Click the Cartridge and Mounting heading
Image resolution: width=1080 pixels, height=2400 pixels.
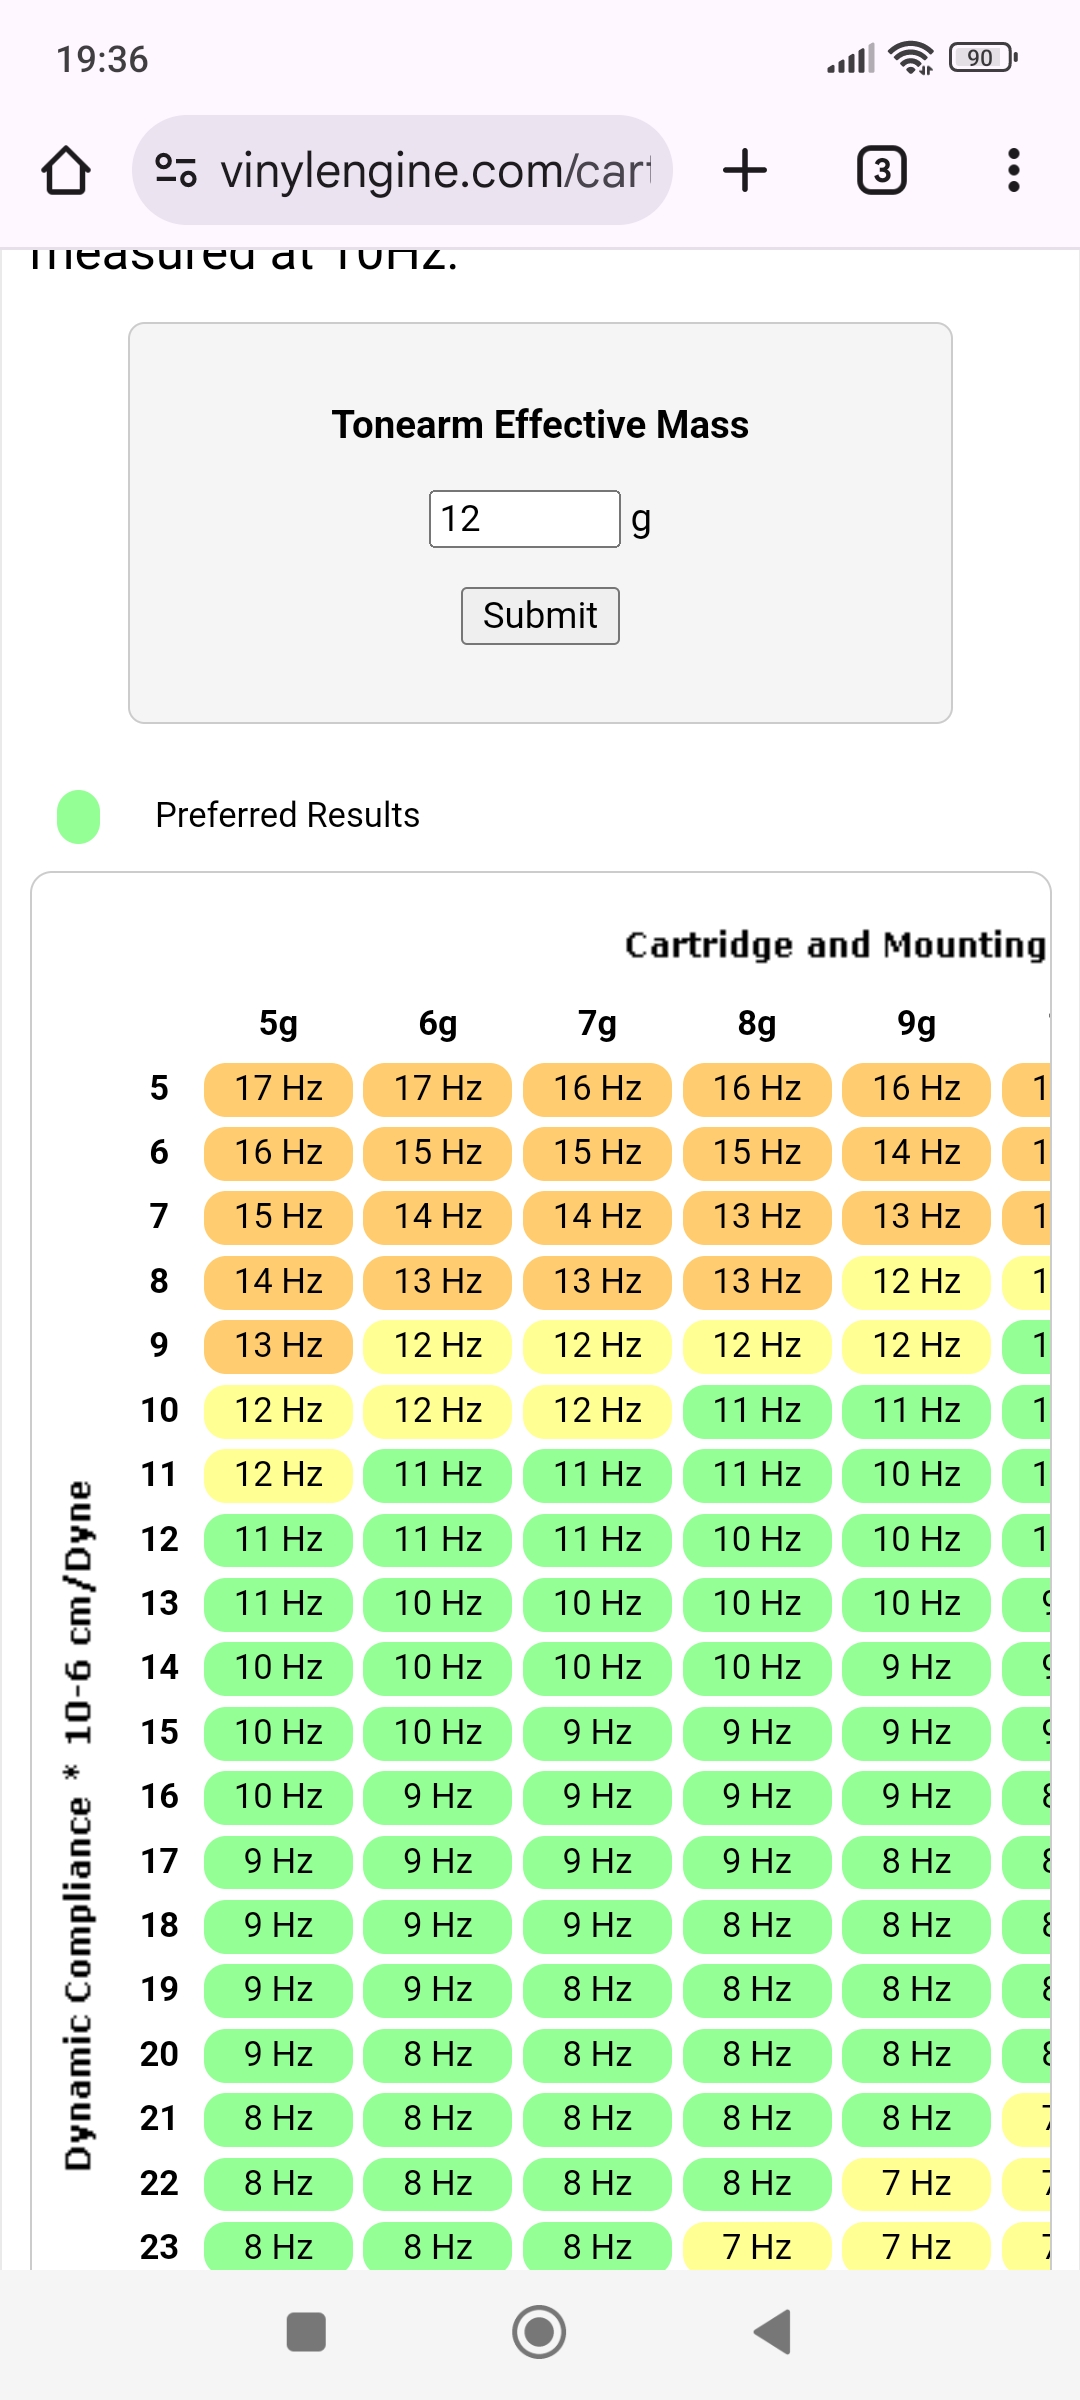click(836, 945)
